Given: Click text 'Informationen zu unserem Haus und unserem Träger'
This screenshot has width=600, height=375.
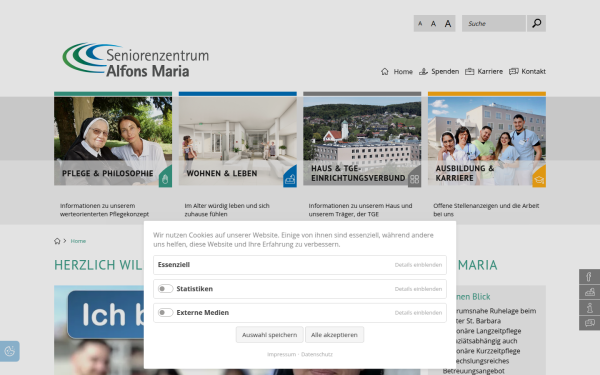Looking at the screenshot, I should coord(360,210).
